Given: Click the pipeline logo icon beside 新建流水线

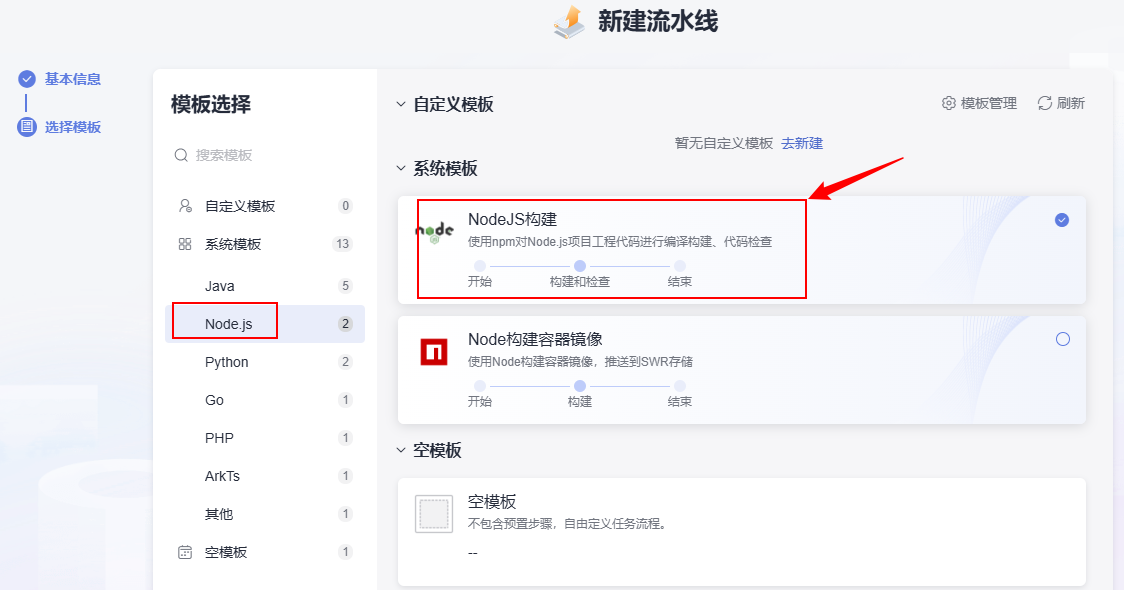Looking at the screenshot, I should [569, 22].
